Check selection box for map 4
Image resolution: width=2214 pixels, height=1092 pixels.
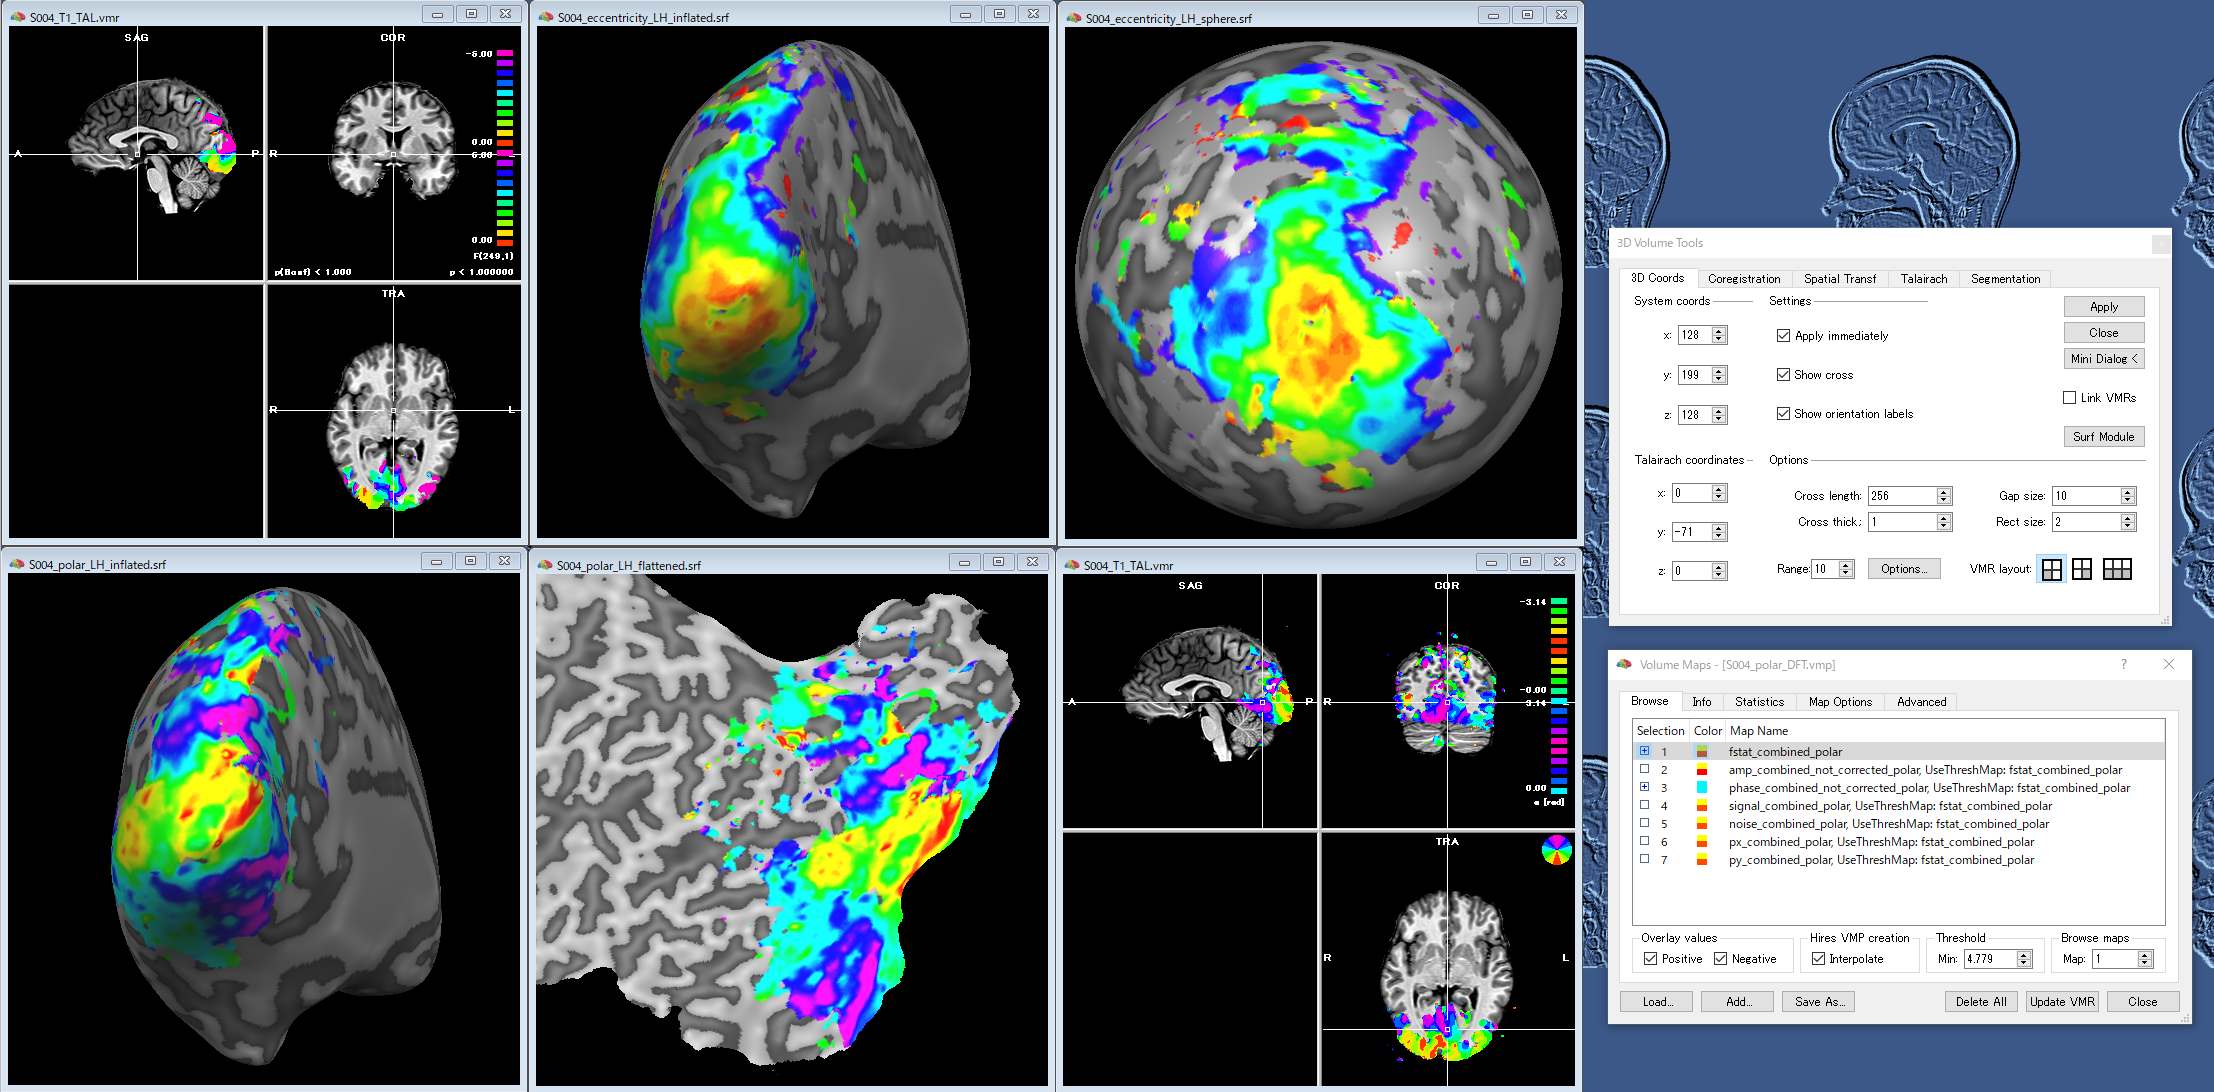click(x=1644, y=805)
